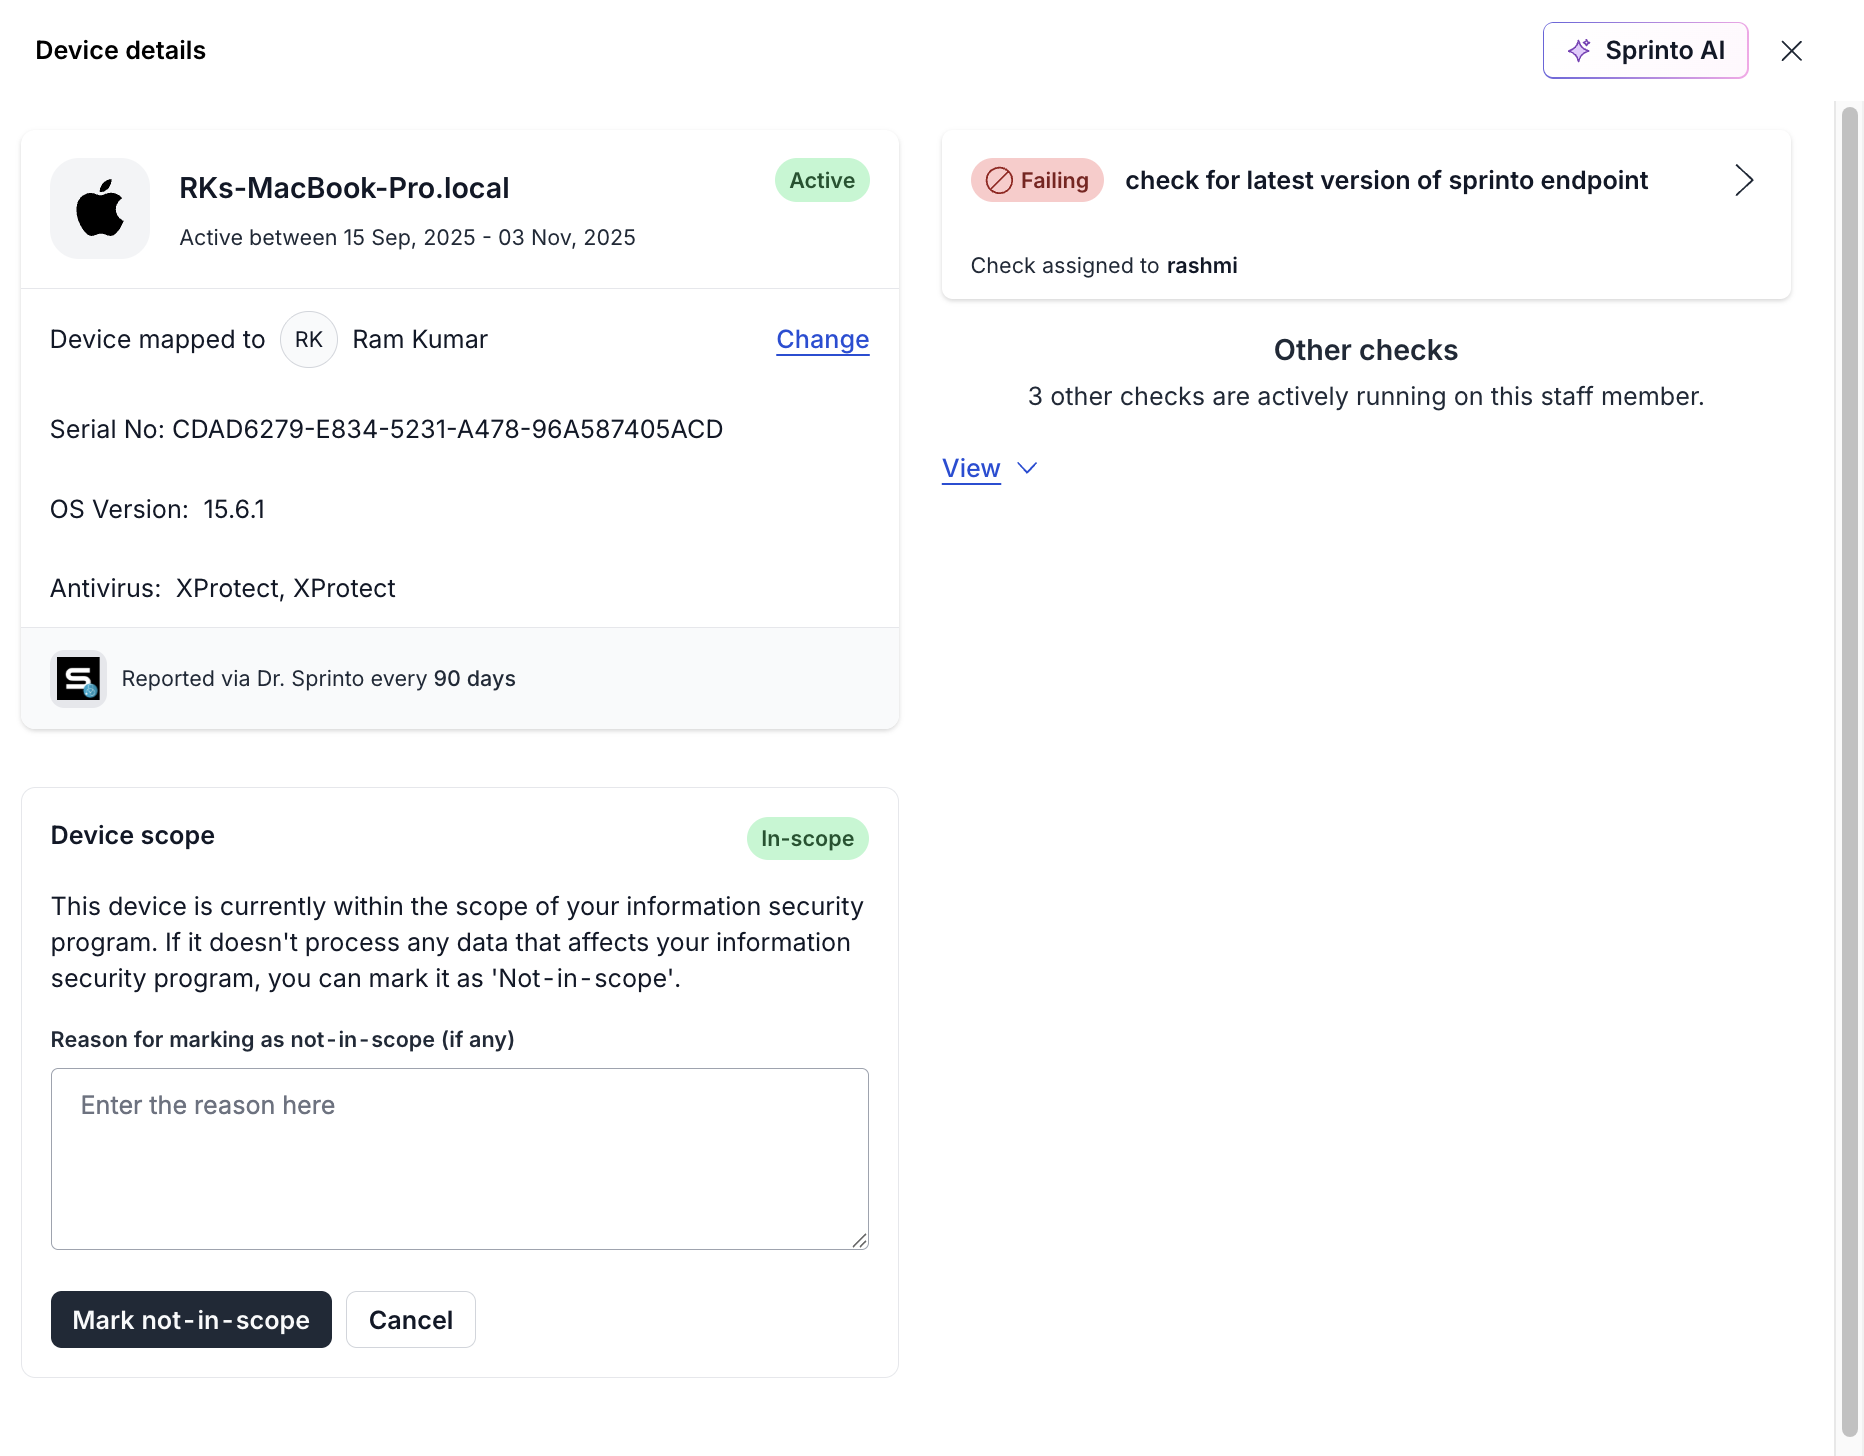This screenshot has height=1456, width=1864.
Task: Close the Device details panel
Action: pyautogui.click(x=1791, y=51)
